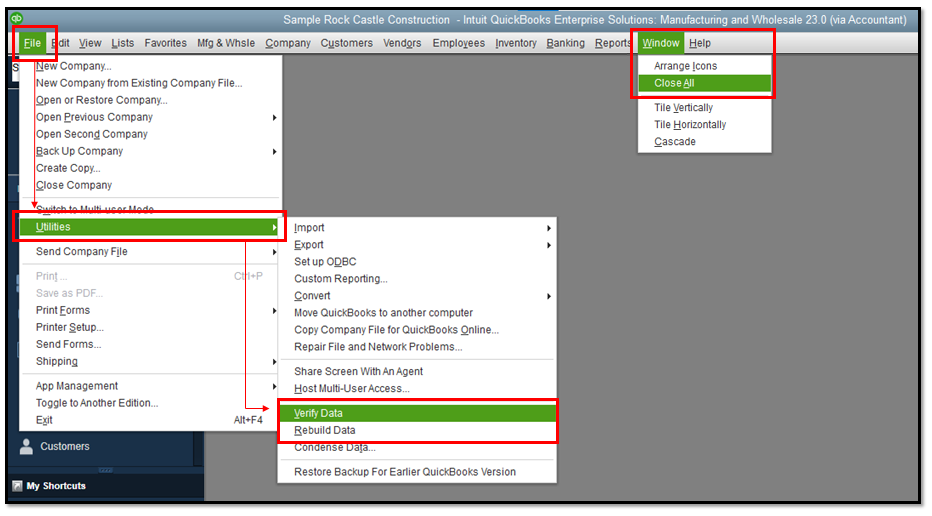Open the Inventory menu
Viewport: 932px width, 516px height.
[516, 43]
